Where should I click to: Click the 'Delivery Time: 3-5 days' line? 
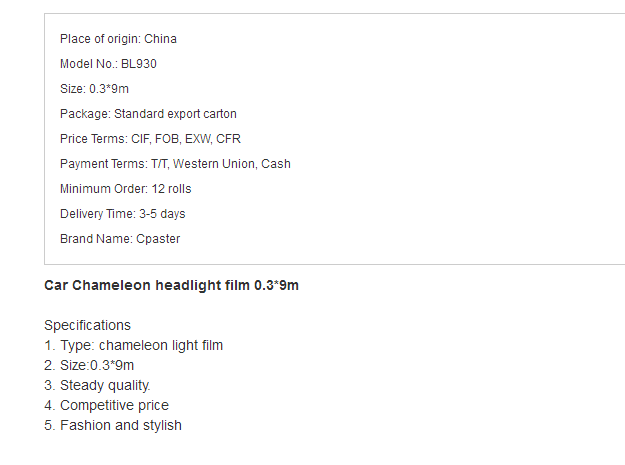coord(123,214)
